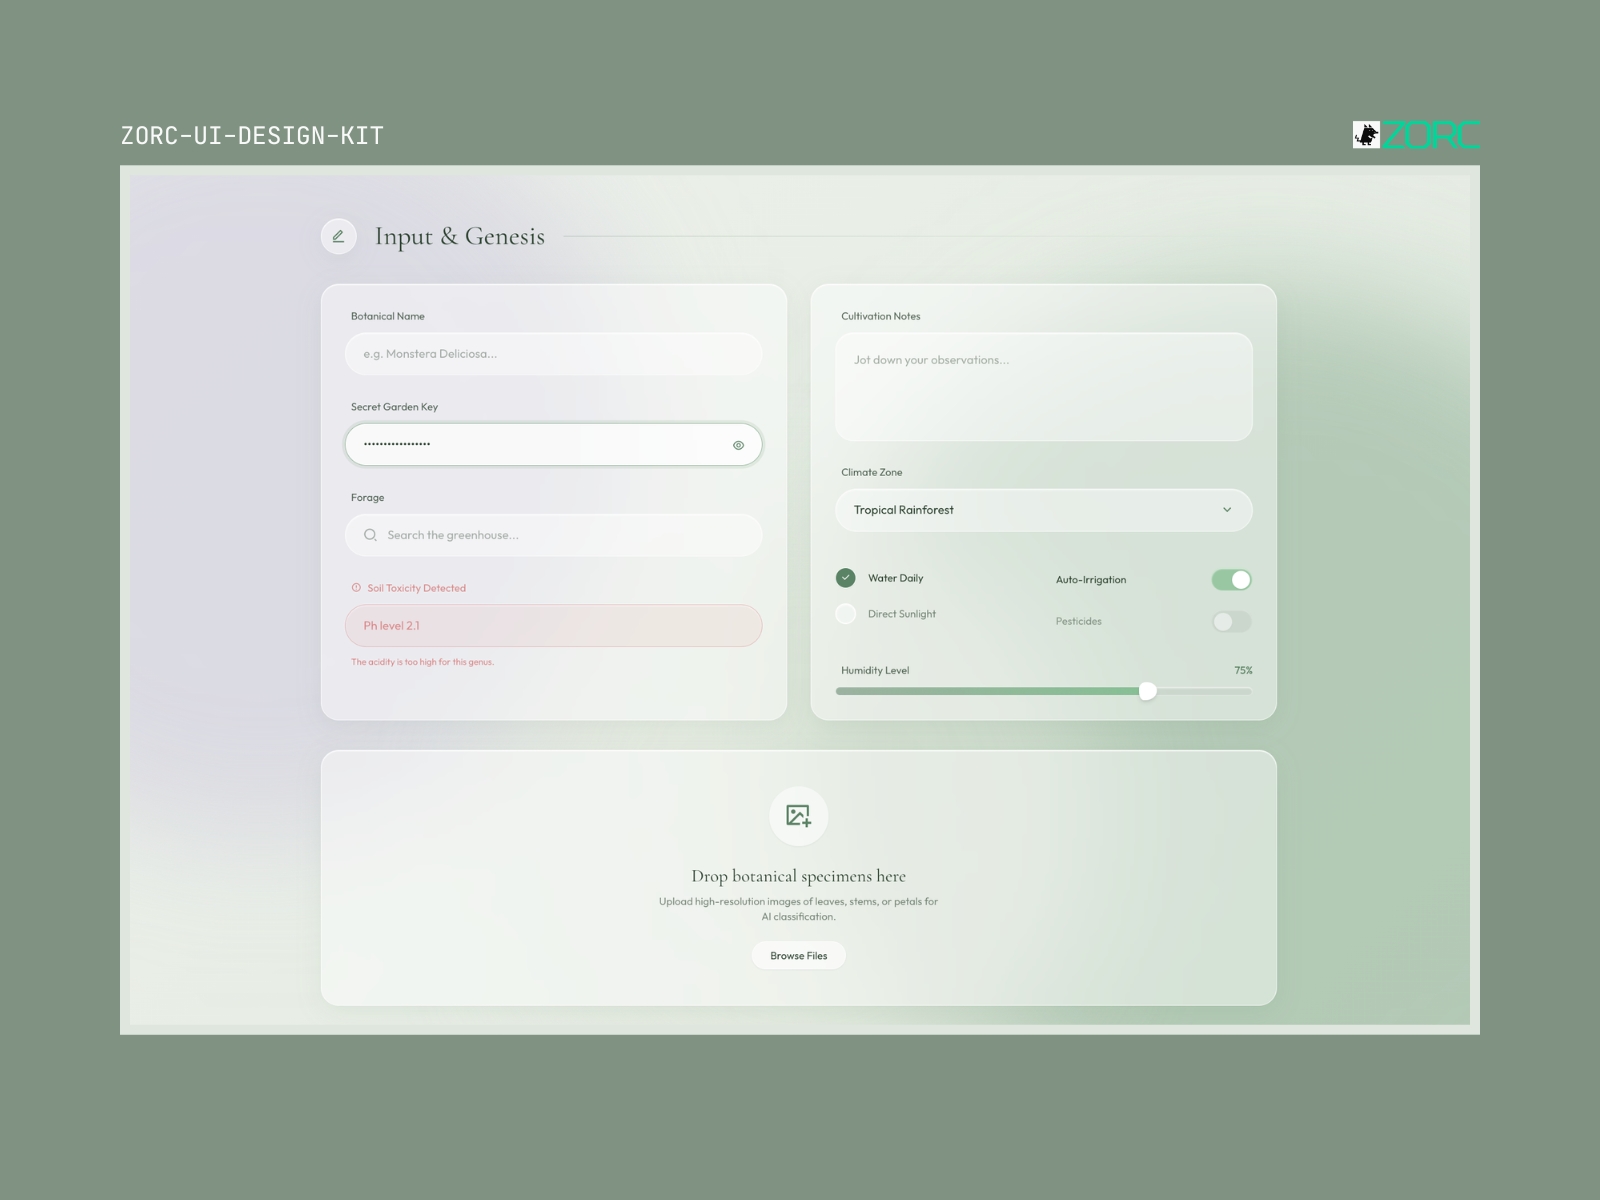Open the Climate Zone dropdown

pos(1044,510)
